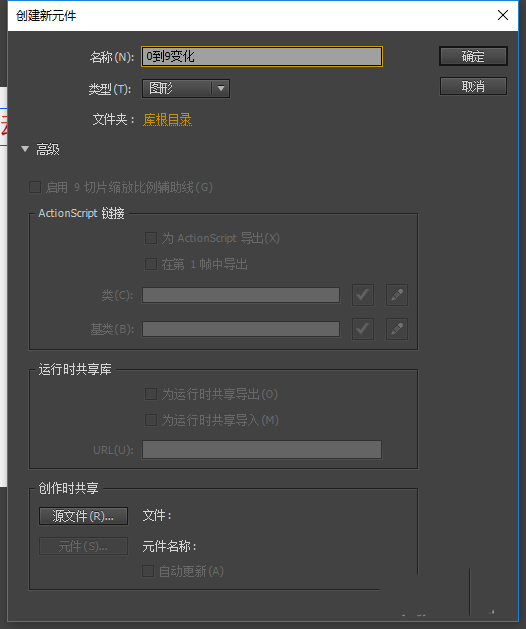
Task: Click the checkmark icon beside 基类(B) field
Action: [363, 329]
